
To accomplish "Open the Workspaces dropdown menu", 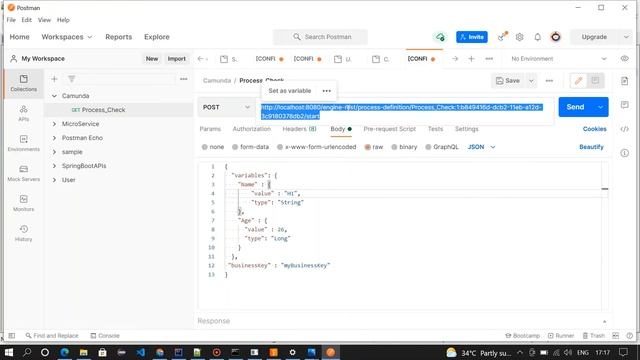I will click(67, 37).
